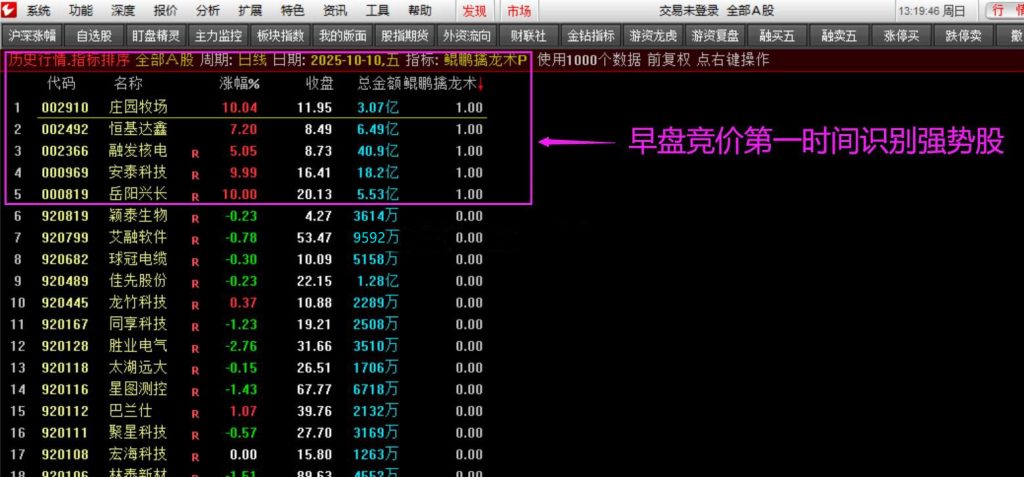View 外资流向 from the toolbar
Viewport: 1024px width, 477px height.
468,37
